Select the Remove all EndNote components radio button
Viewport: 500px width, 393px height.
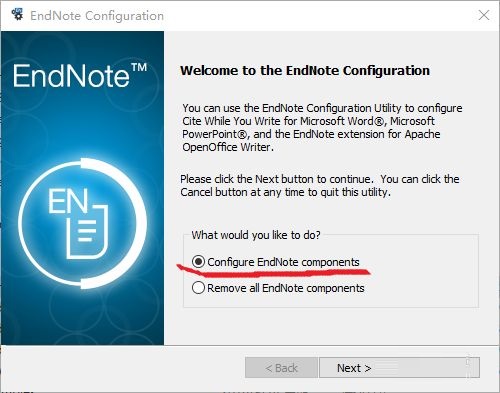click(198, 288)
